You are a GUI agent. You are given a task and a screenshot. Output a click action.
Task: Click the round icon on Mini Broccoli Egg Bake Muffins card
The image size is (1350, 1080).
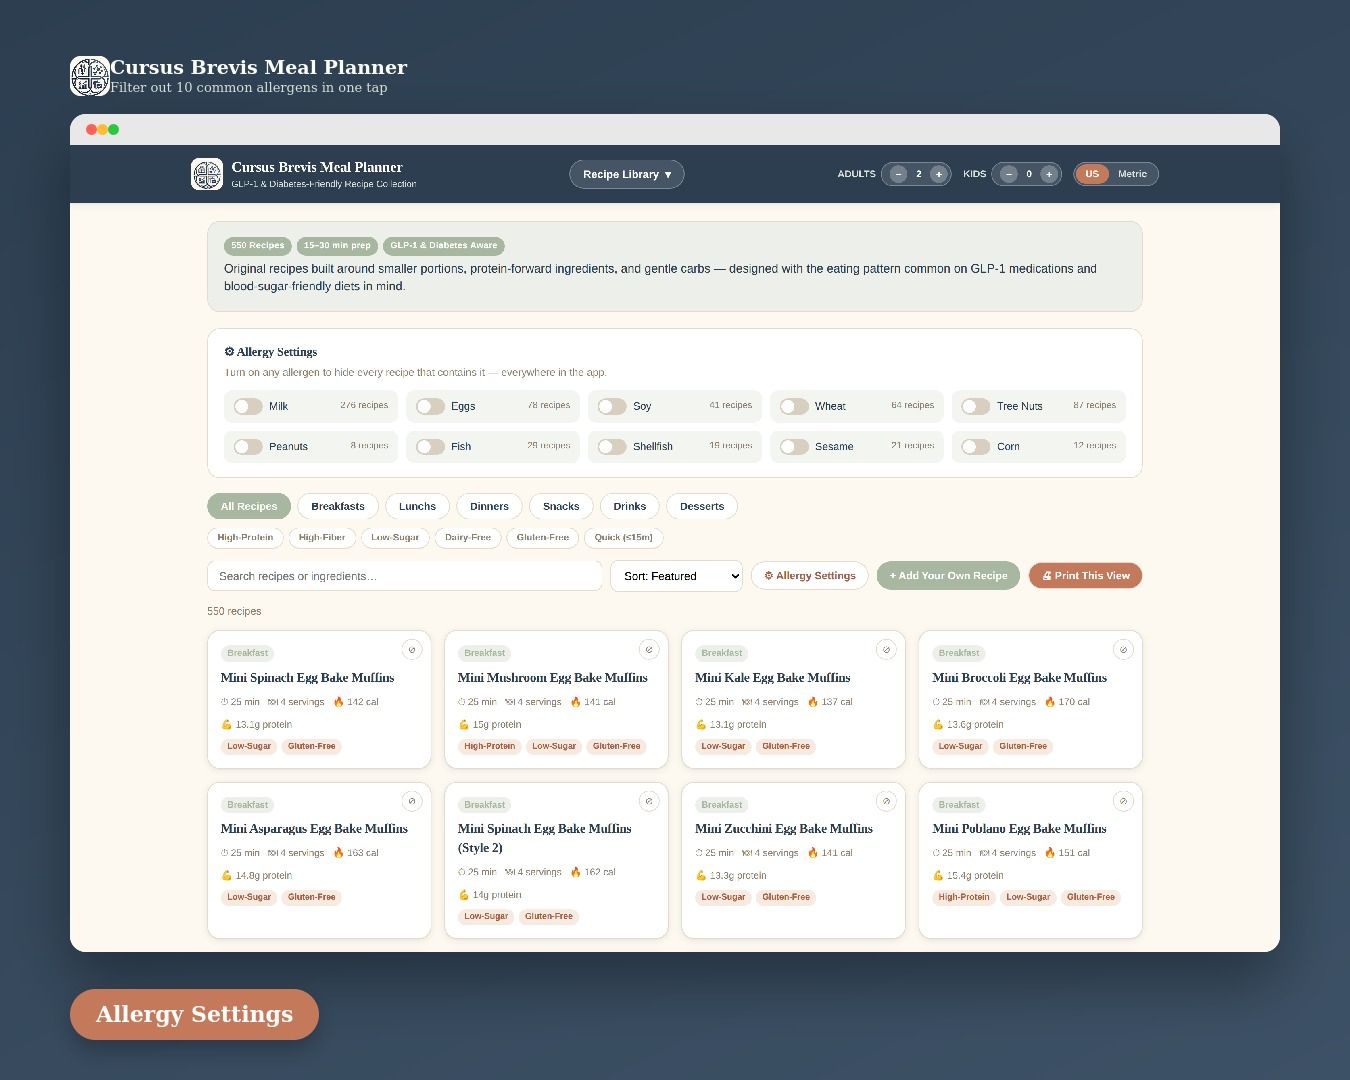click(x=1122, y=650)
